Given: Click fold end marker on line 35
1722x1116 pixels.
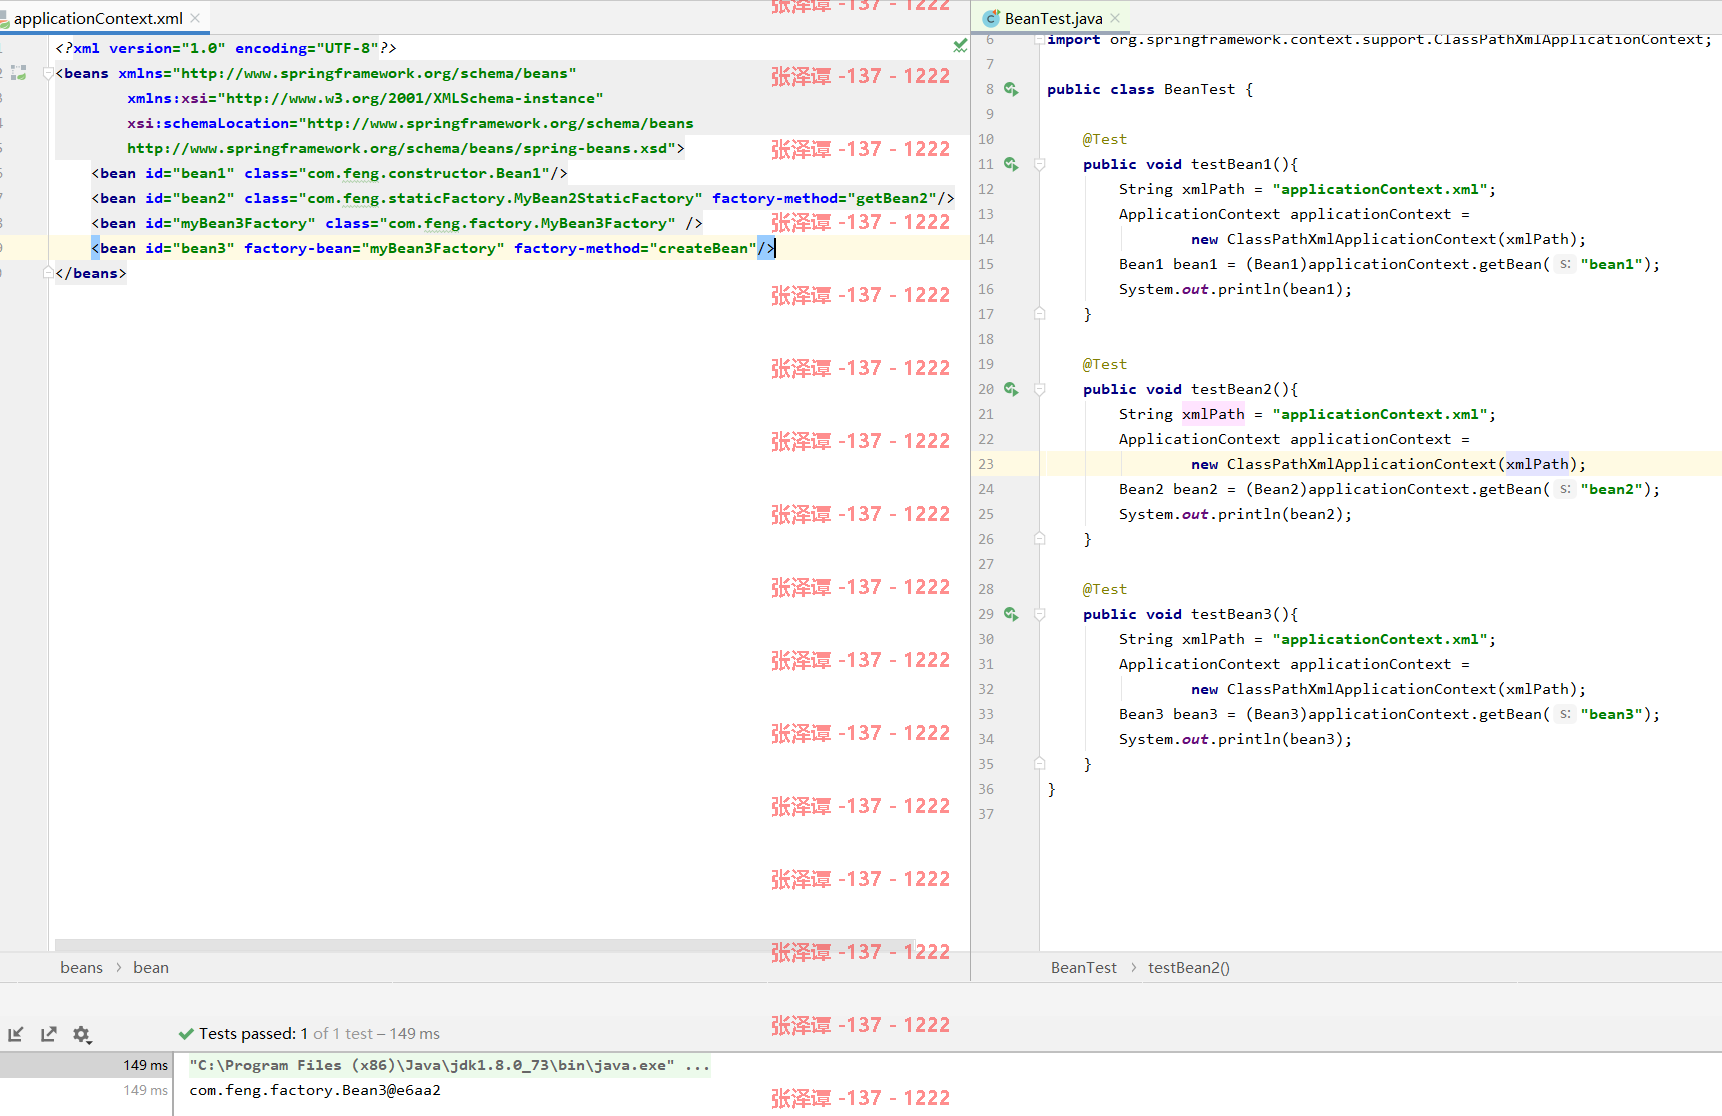Looking at the screenshot, I should (1039, 764).
